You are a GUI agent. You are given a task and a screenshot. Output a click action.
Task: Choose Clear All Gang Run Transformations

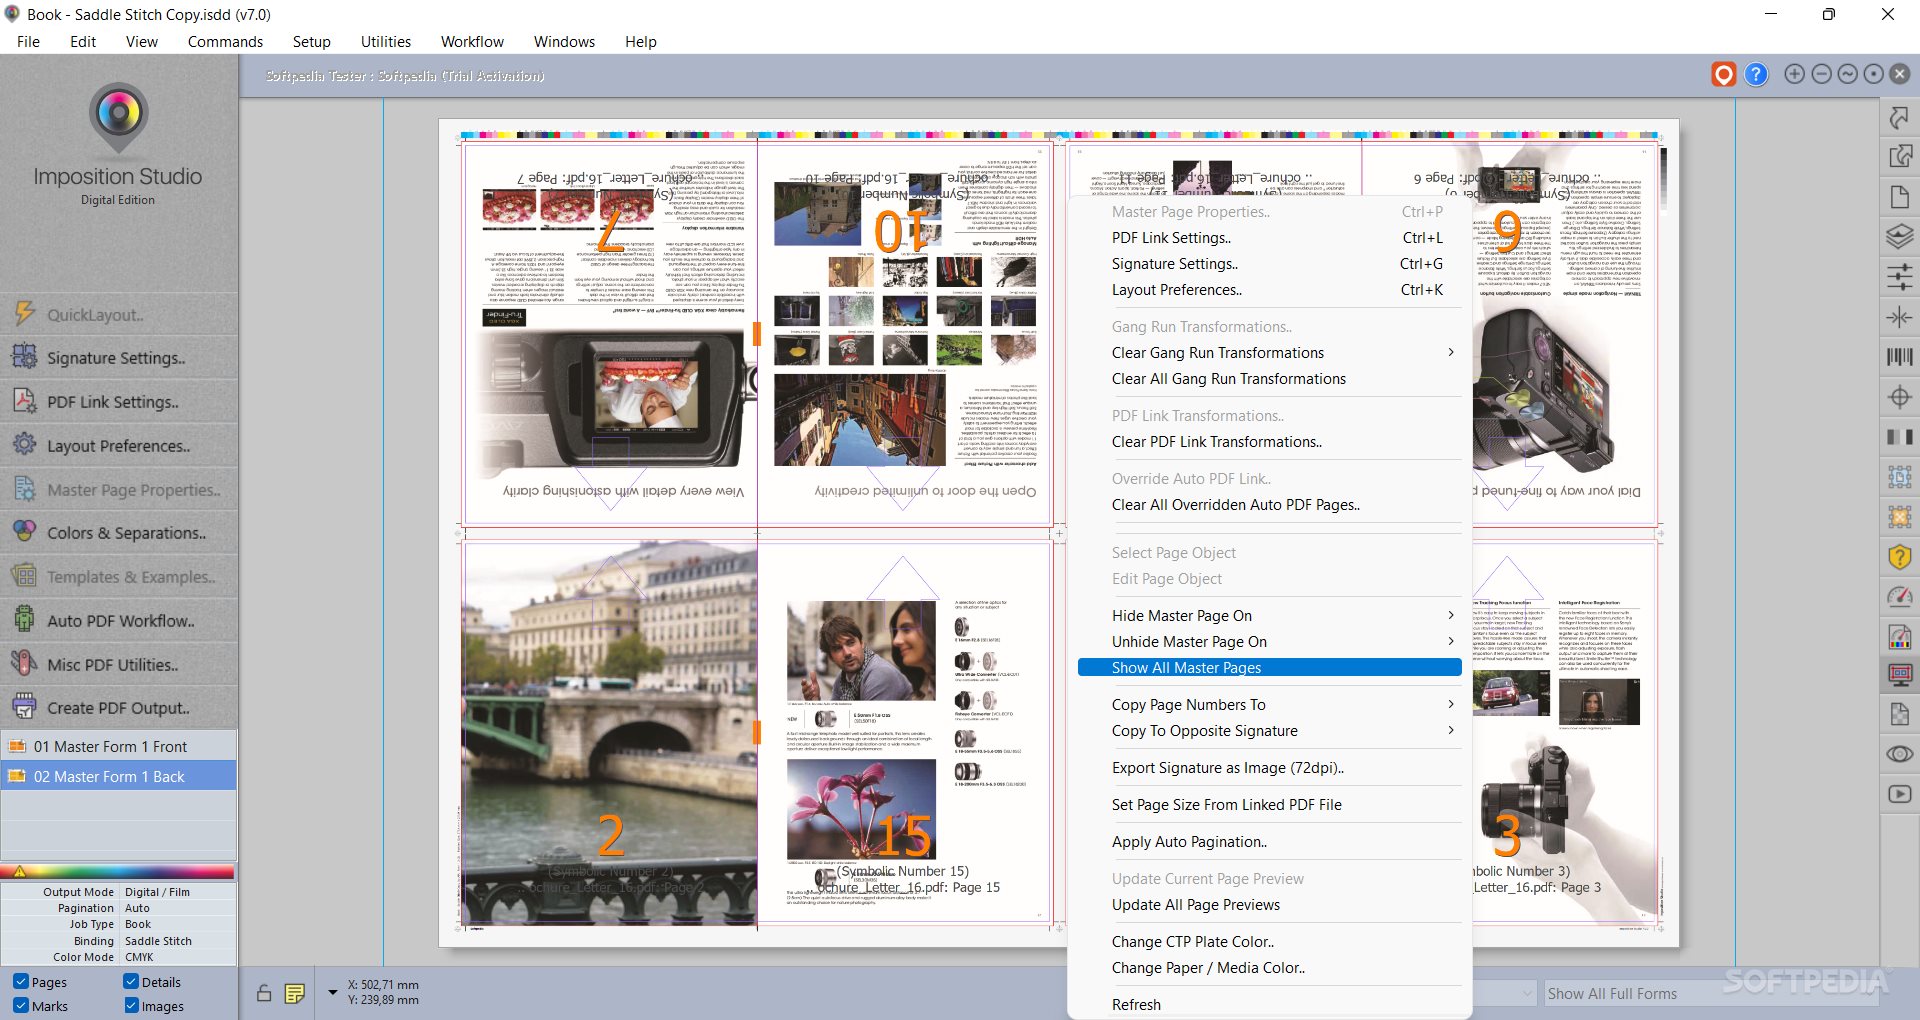tap(1270, 379)
